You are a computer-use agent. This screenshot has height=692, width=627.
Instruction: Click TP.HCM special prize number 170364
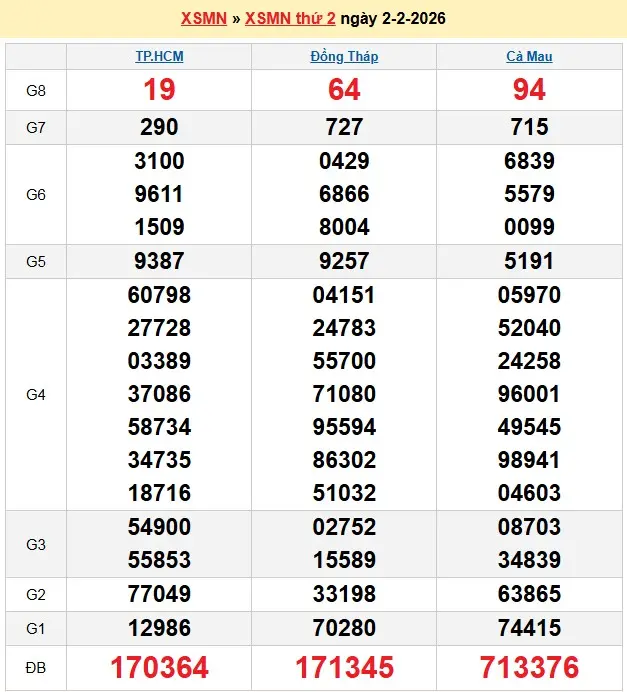coord(159,667)
